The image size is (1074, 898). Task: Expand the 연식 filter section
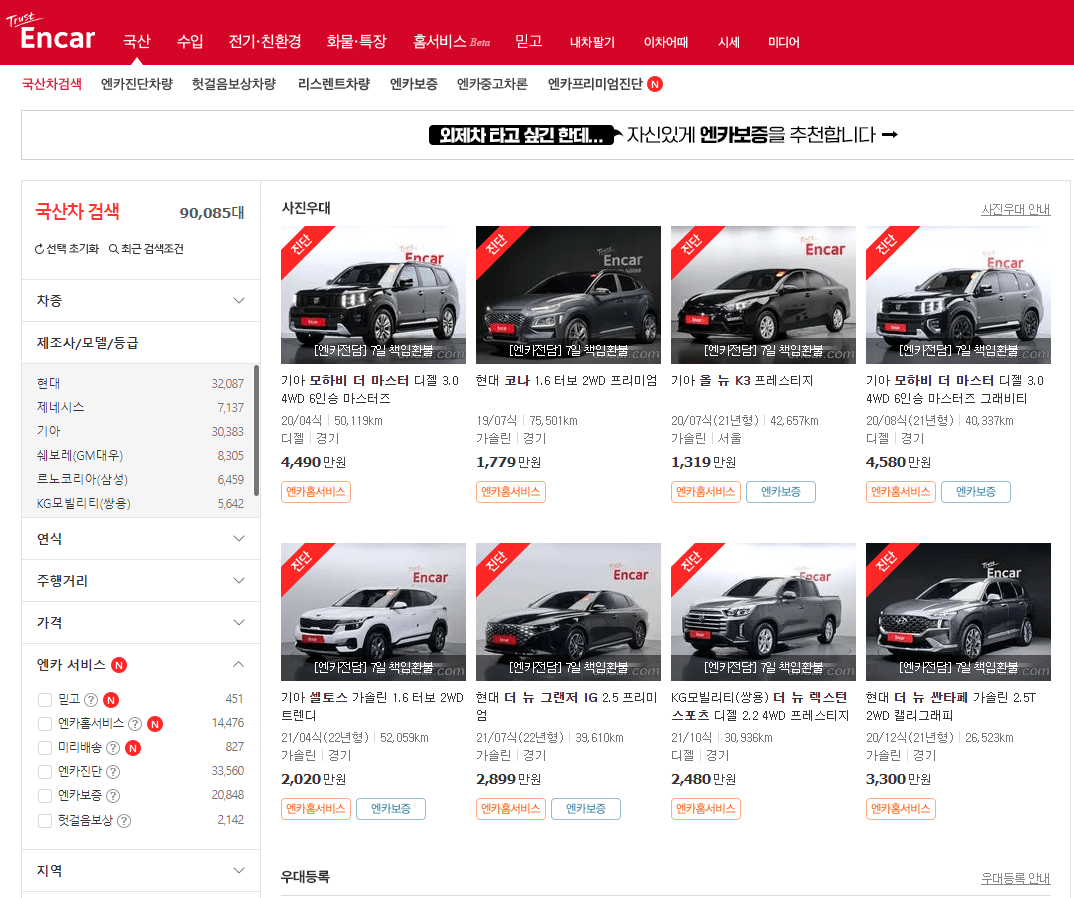tap(140, 539)
